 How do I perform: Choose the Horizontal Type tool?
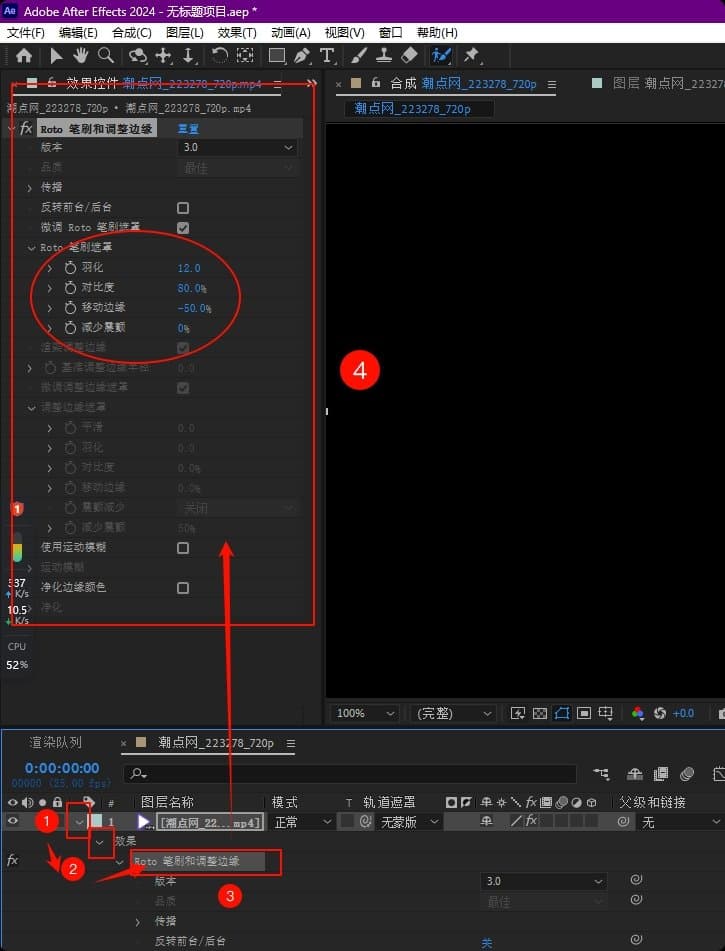(x=327, y=56)
